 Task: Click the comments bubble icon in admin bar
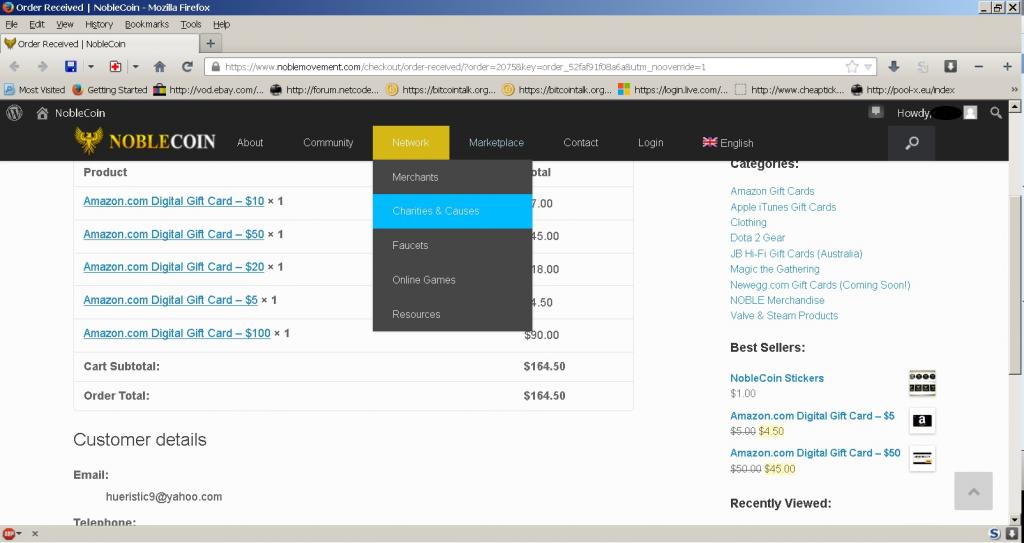click(876, 112)
